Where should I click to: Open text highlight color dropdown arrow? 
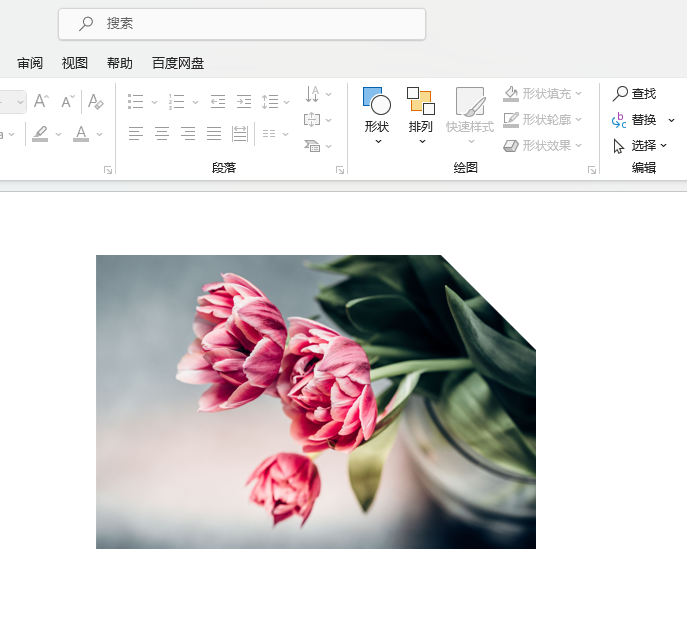click(58, 134)
